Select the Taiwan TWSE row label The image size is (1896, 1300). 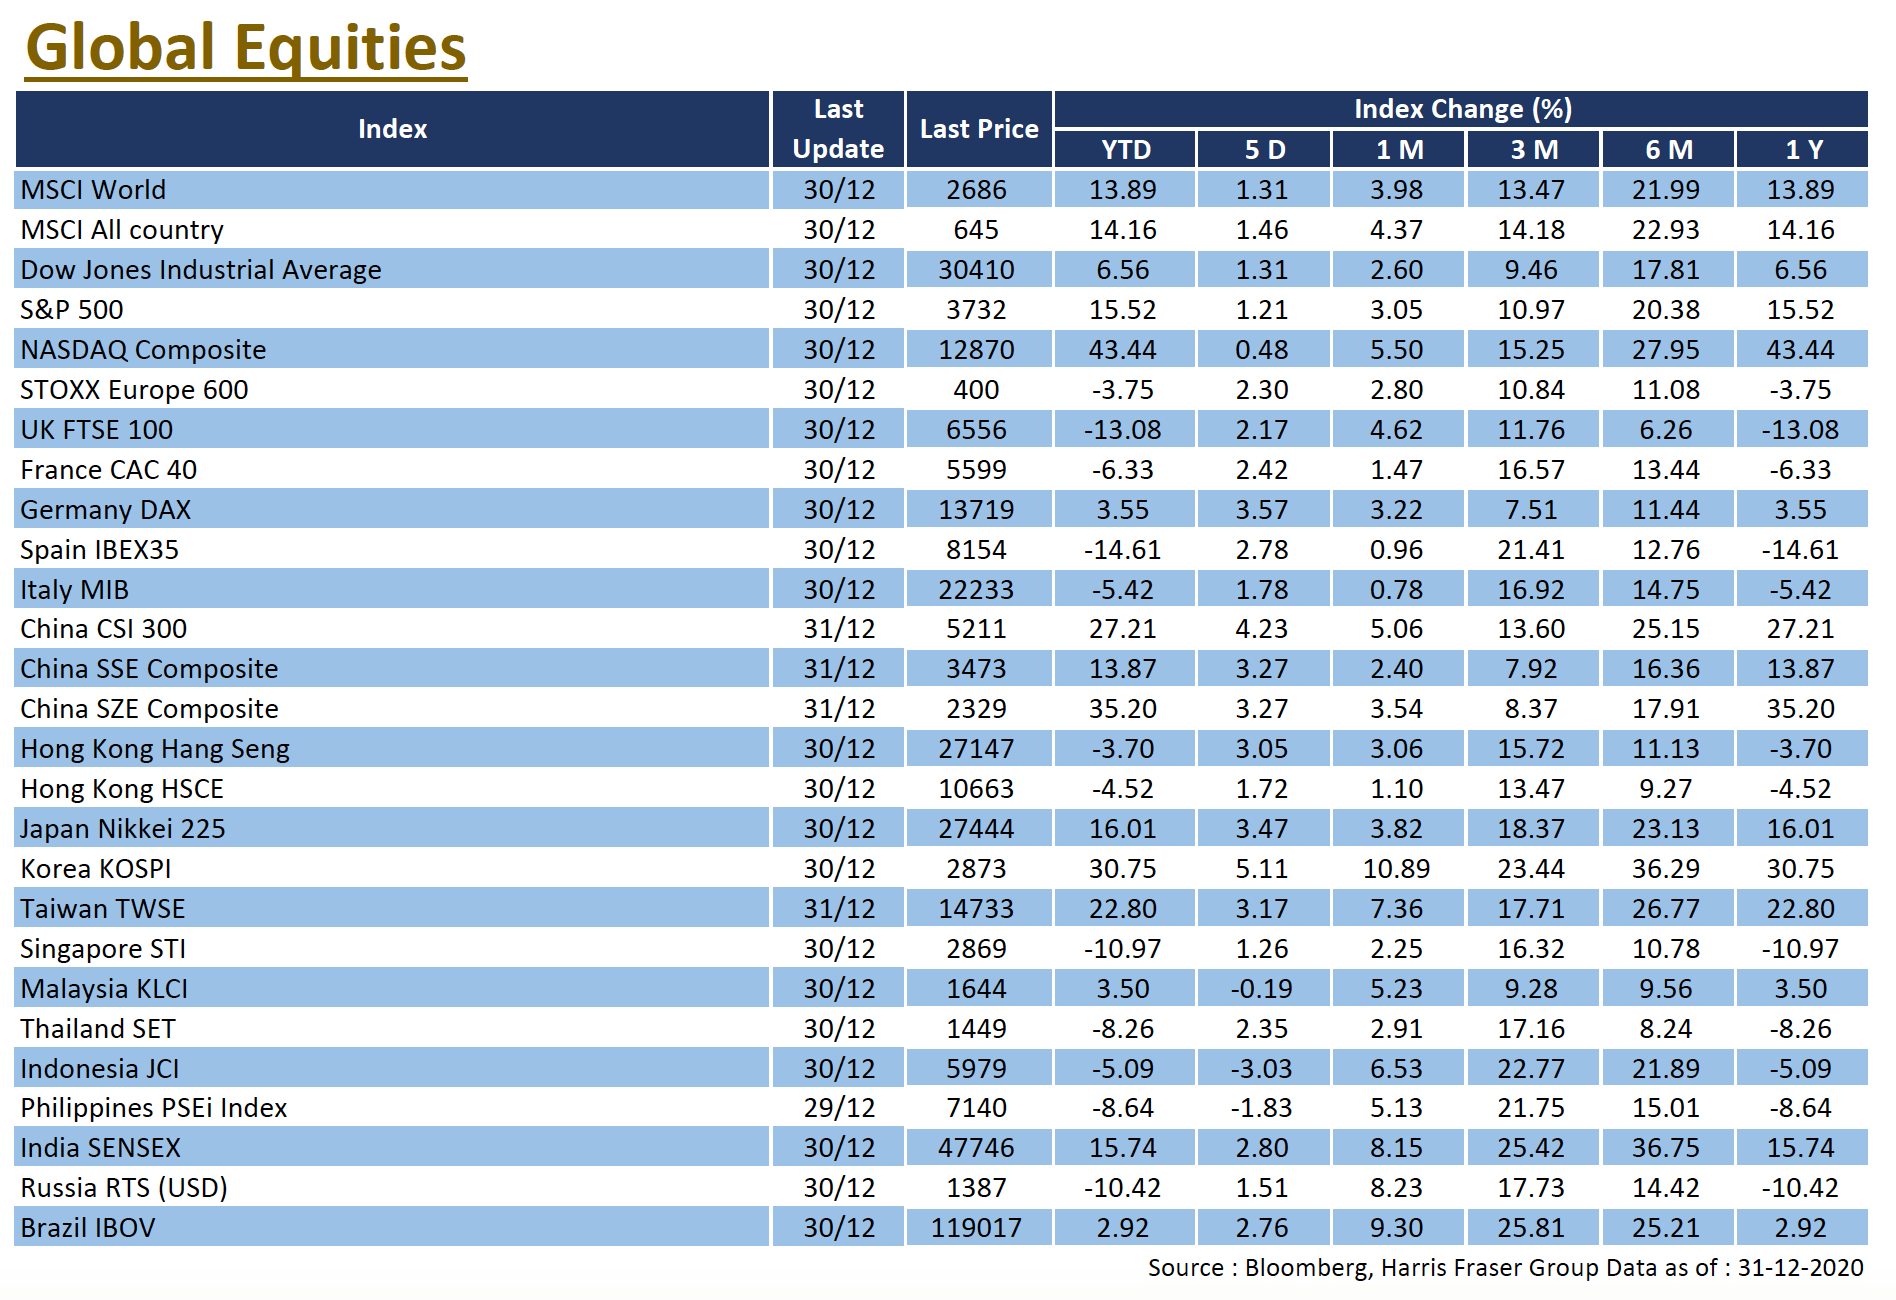click(x=103, y=909)
